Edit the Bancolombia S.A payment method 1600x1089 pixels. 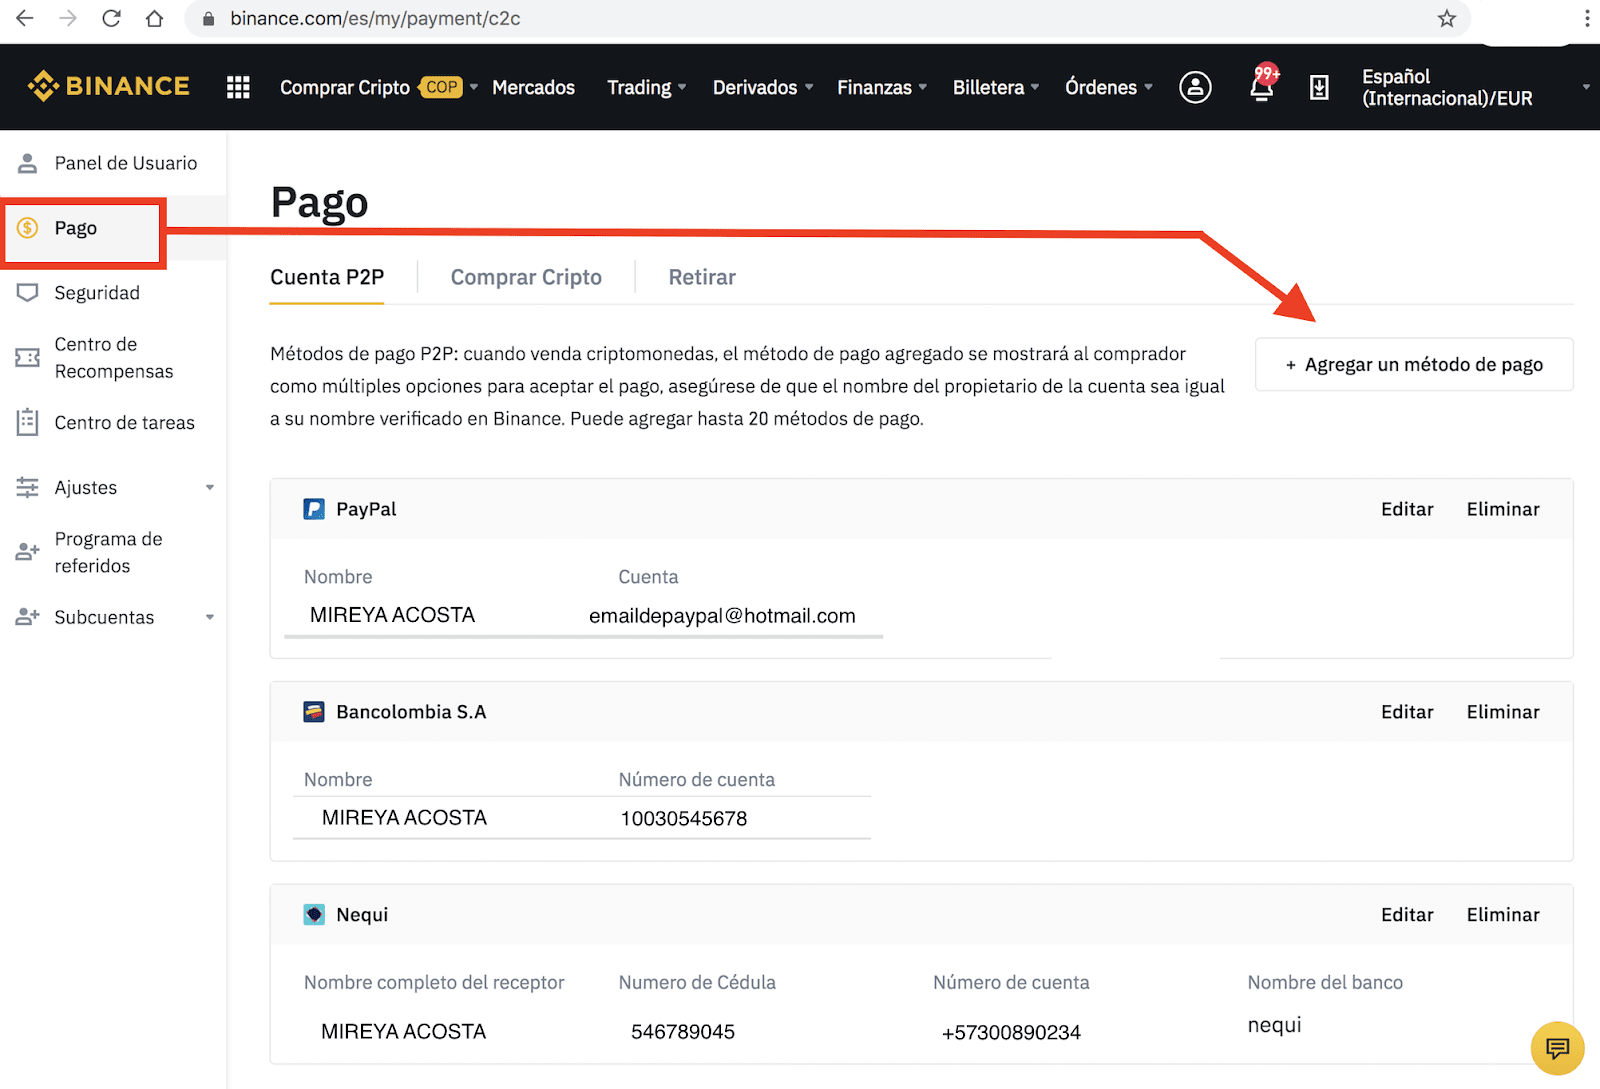[x=1407, y=712]
